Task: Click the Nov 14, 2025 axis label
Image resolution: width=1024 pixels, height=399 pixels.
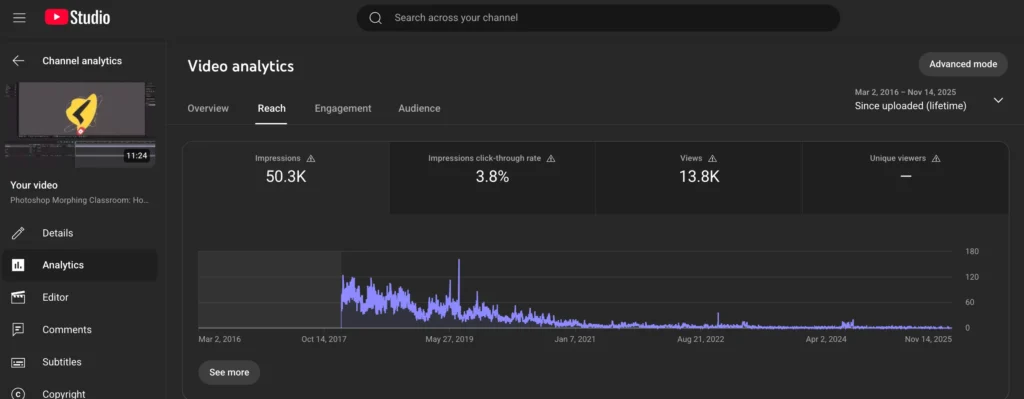Action: [x=929, y=340]
